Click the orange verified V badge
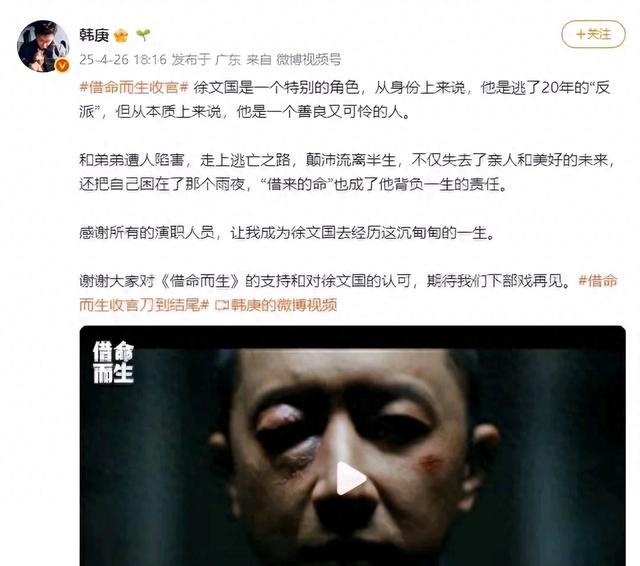Screen dimensions: 640x566 click(62, 65)
